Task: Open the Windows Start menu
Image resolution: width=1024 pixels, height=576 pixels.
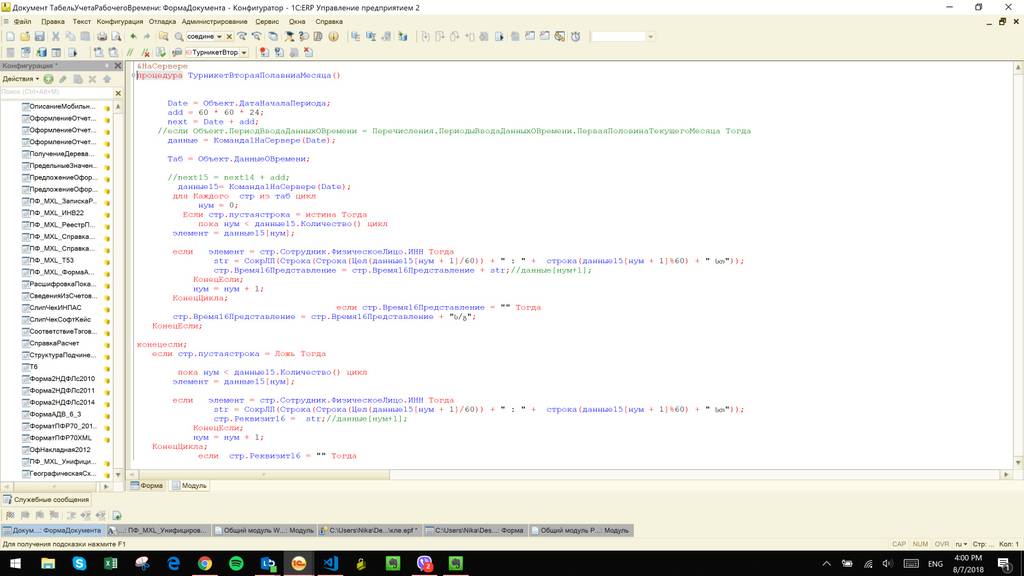Action: (x=16, y=563)
